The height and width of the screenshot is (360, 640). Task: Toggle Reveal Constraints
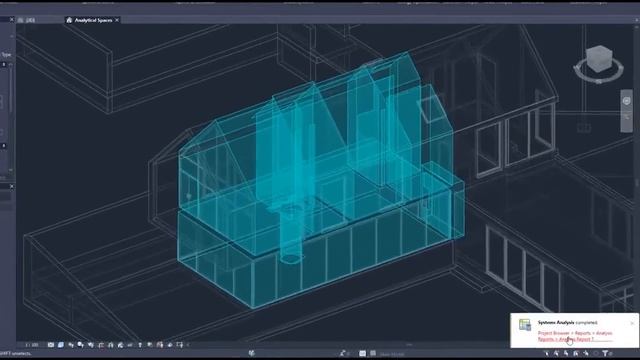pos(180,345)
